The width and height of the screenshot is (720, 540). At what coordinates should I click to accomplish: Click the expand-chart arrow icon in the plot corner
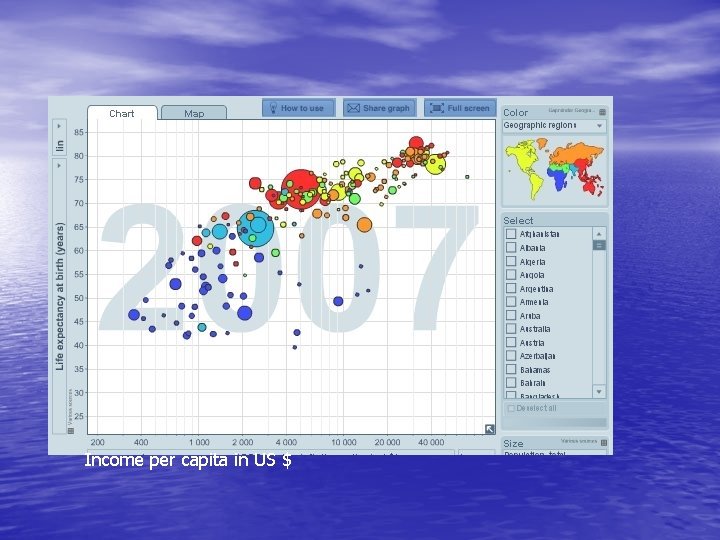pos(489,429)
